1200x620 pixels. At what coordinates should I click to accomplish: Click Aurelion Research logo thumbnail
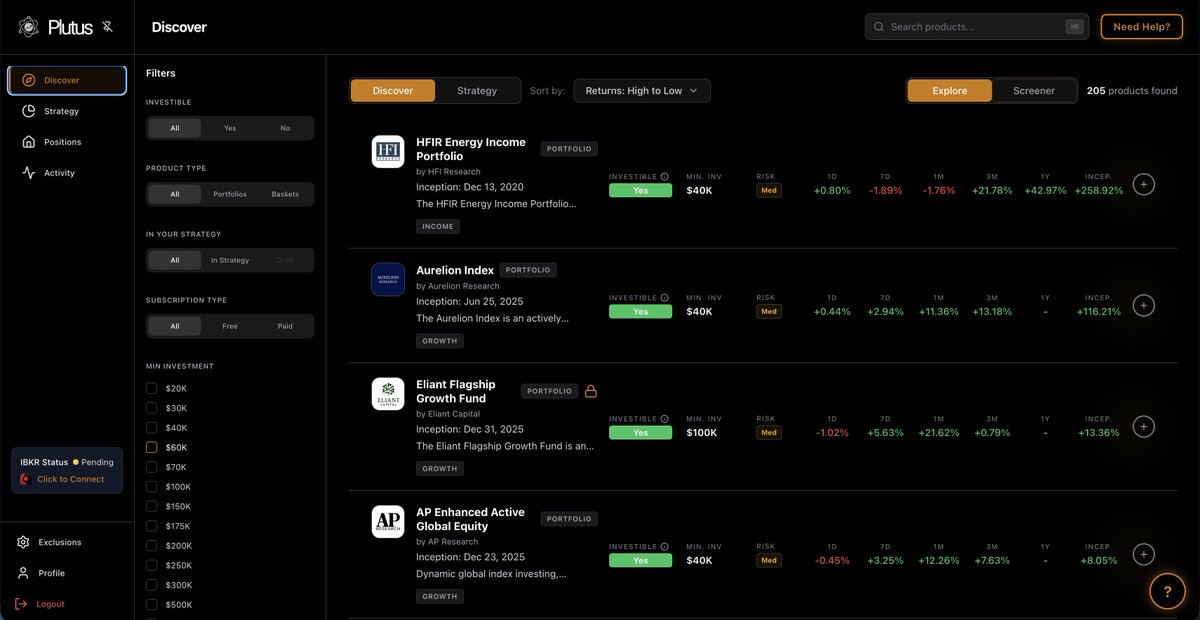click(388, 279)
